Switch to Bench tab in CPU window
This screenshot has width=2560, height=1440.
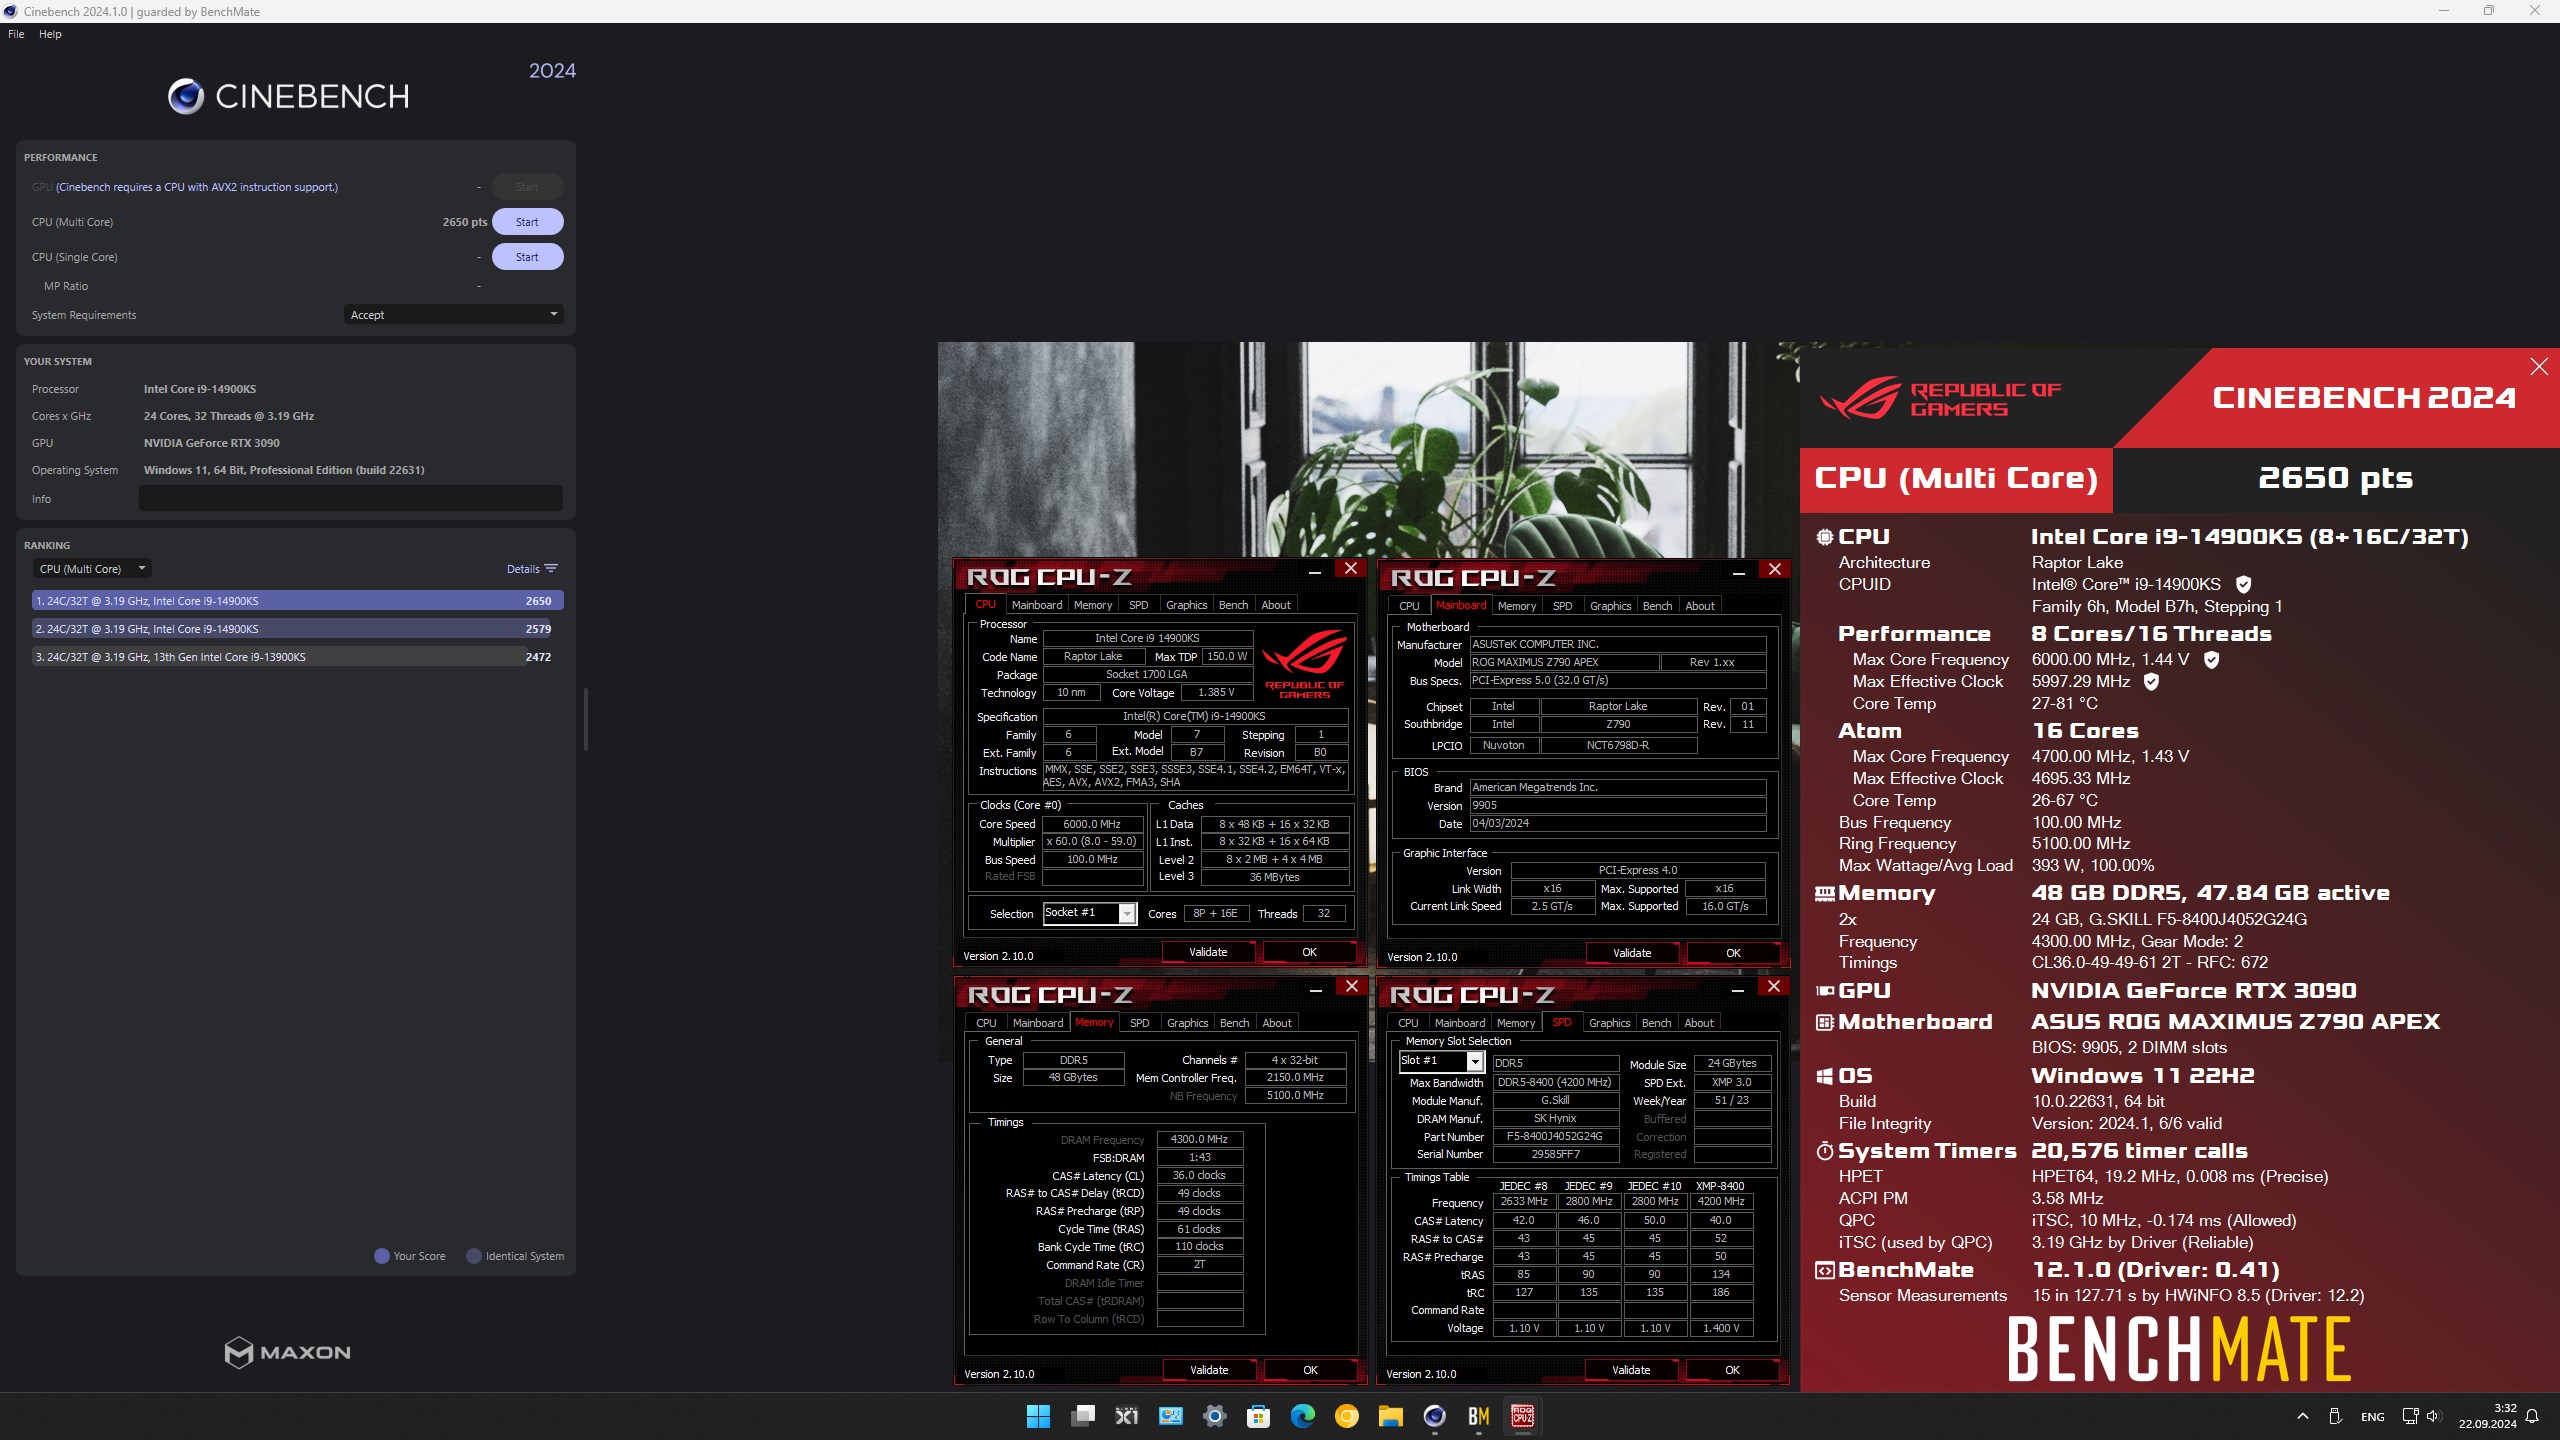point(1233,605)
